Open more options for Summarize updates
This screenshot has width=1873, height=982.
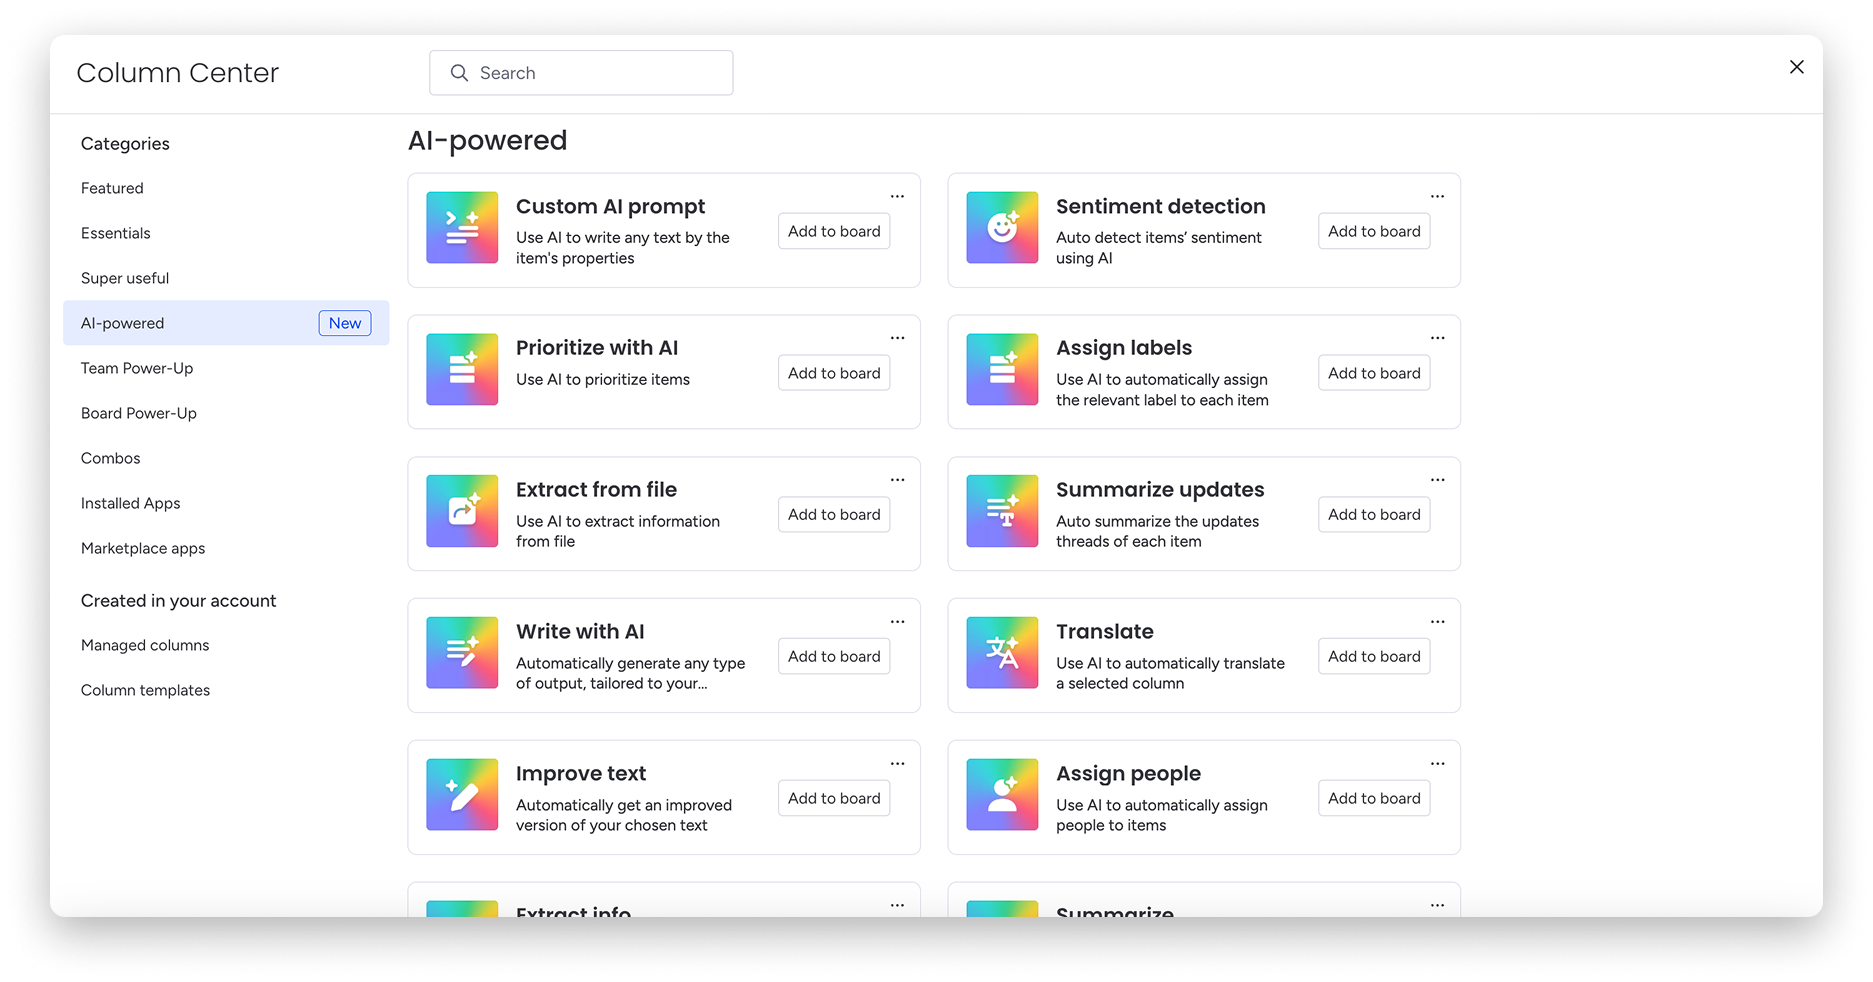pyautogui.click(x=1437, y=480)
